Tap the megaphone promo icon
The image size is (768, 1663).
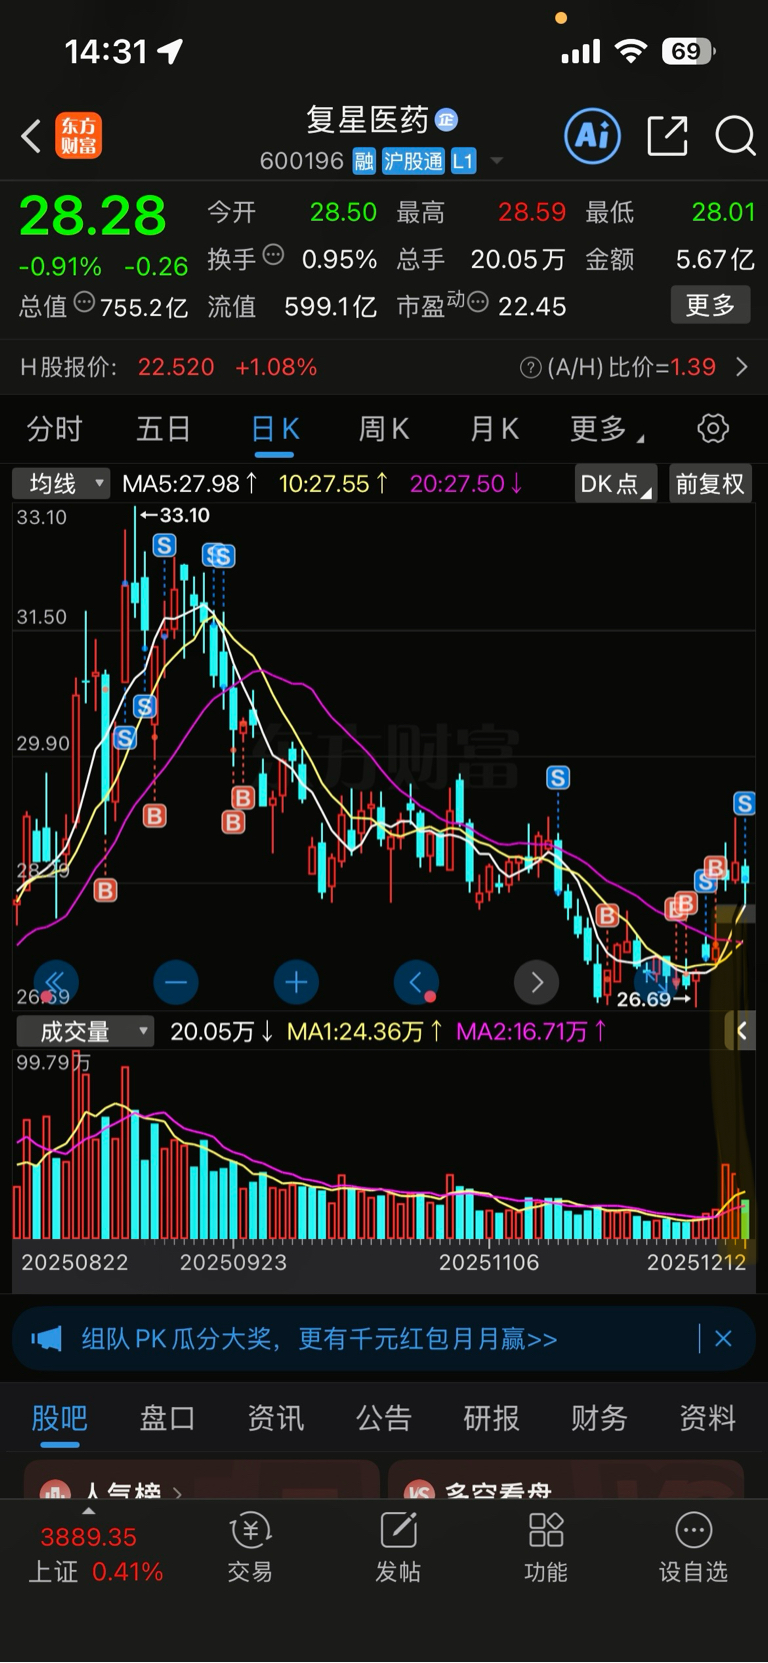click(46, 1339)
